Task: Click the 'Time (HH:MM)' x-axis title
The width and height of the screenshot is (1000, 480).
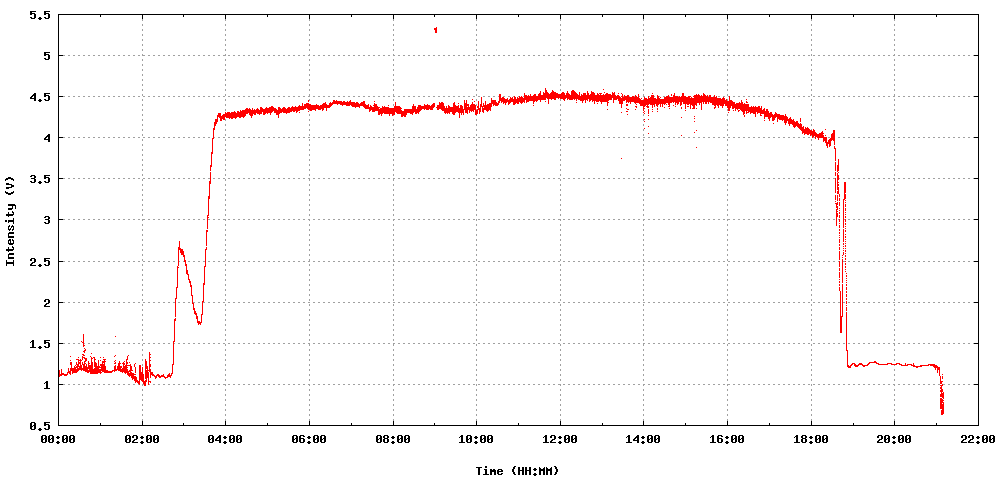Action: (517, 471)
